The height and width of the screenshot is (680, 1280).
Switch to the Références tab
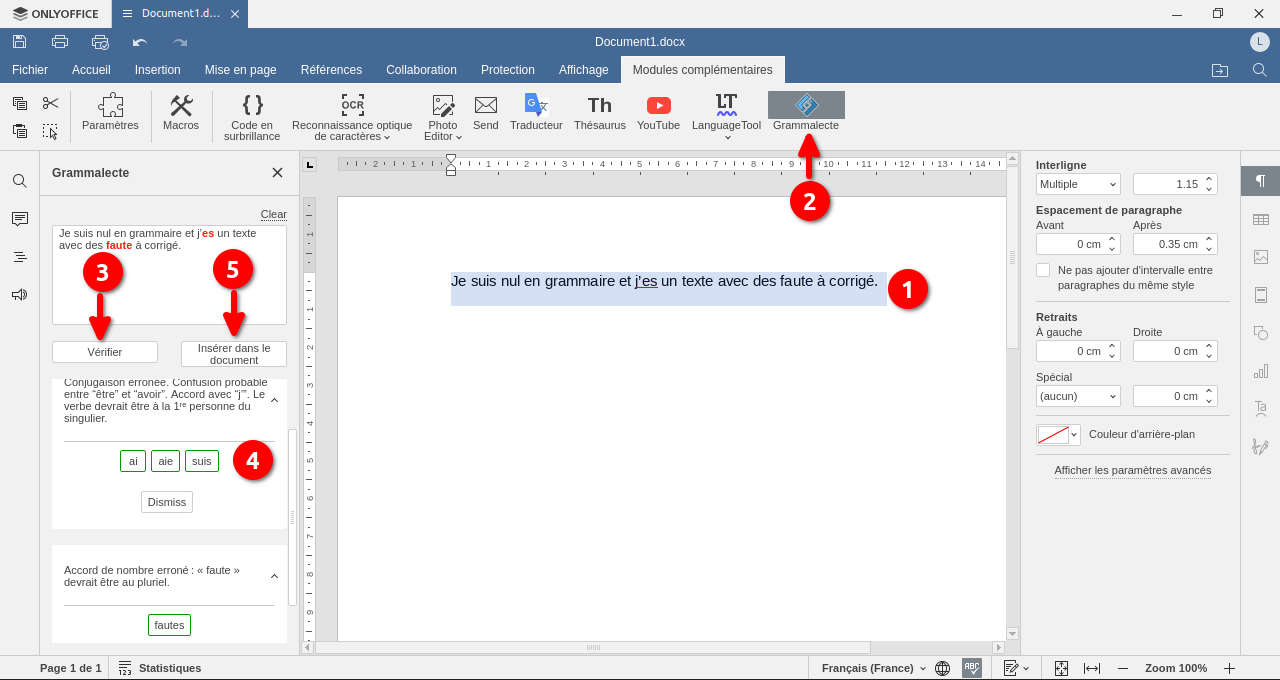(x=331, y=70)
